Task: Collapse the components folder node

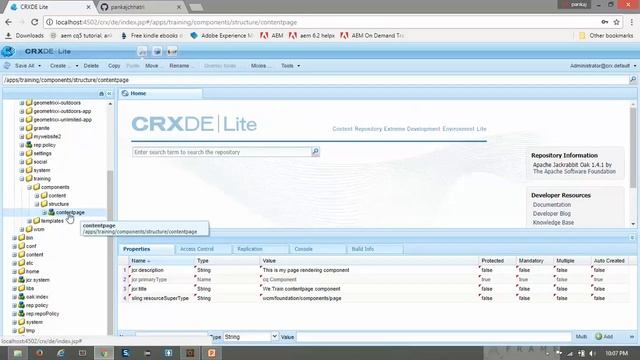Action: pos(29,187)
